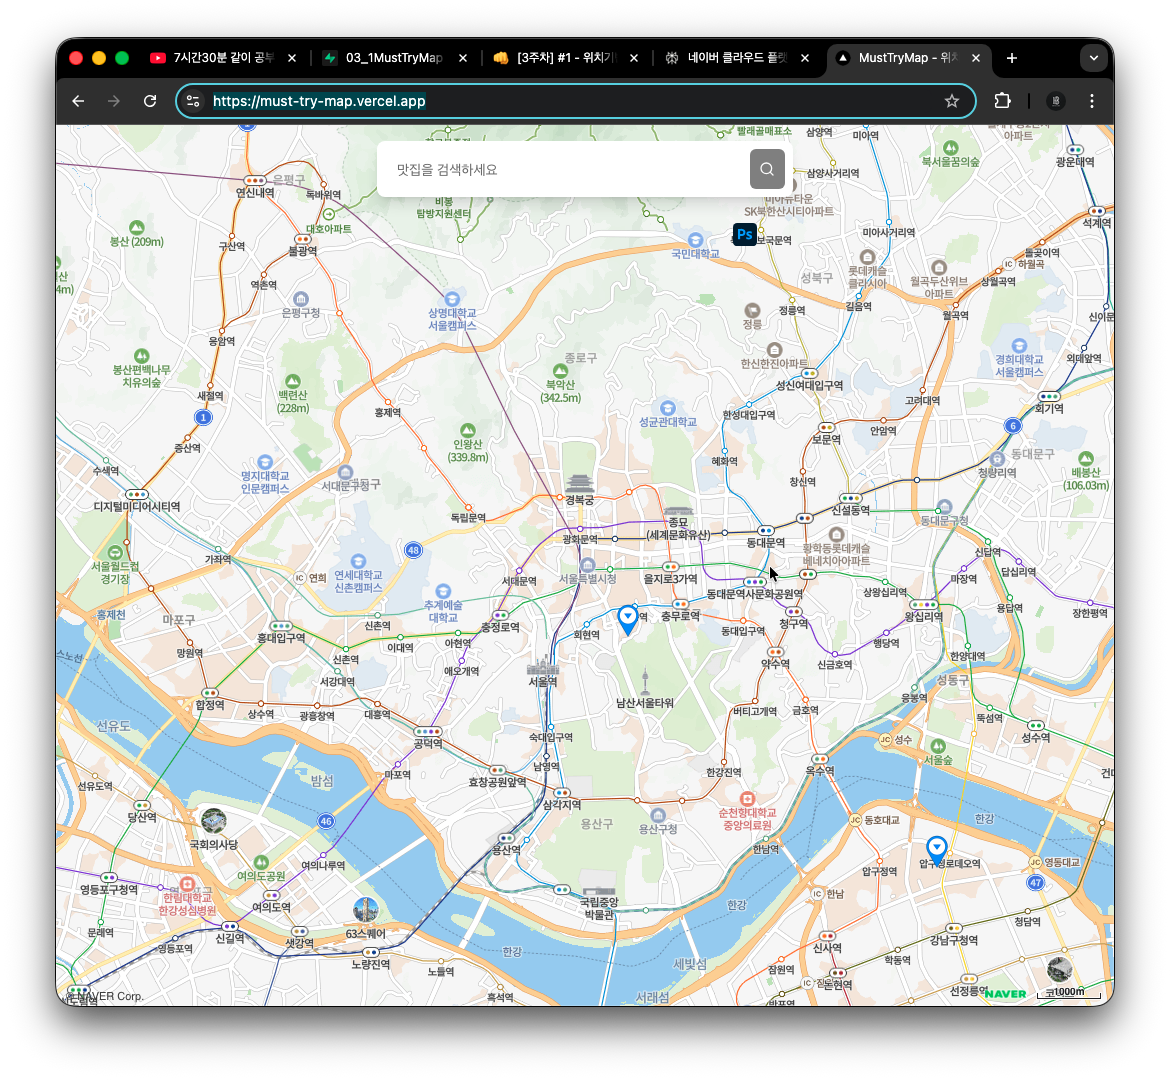Switch to the YouTube study stream tab
This screenshot has height=1080, width=1170.
point(220,58)
